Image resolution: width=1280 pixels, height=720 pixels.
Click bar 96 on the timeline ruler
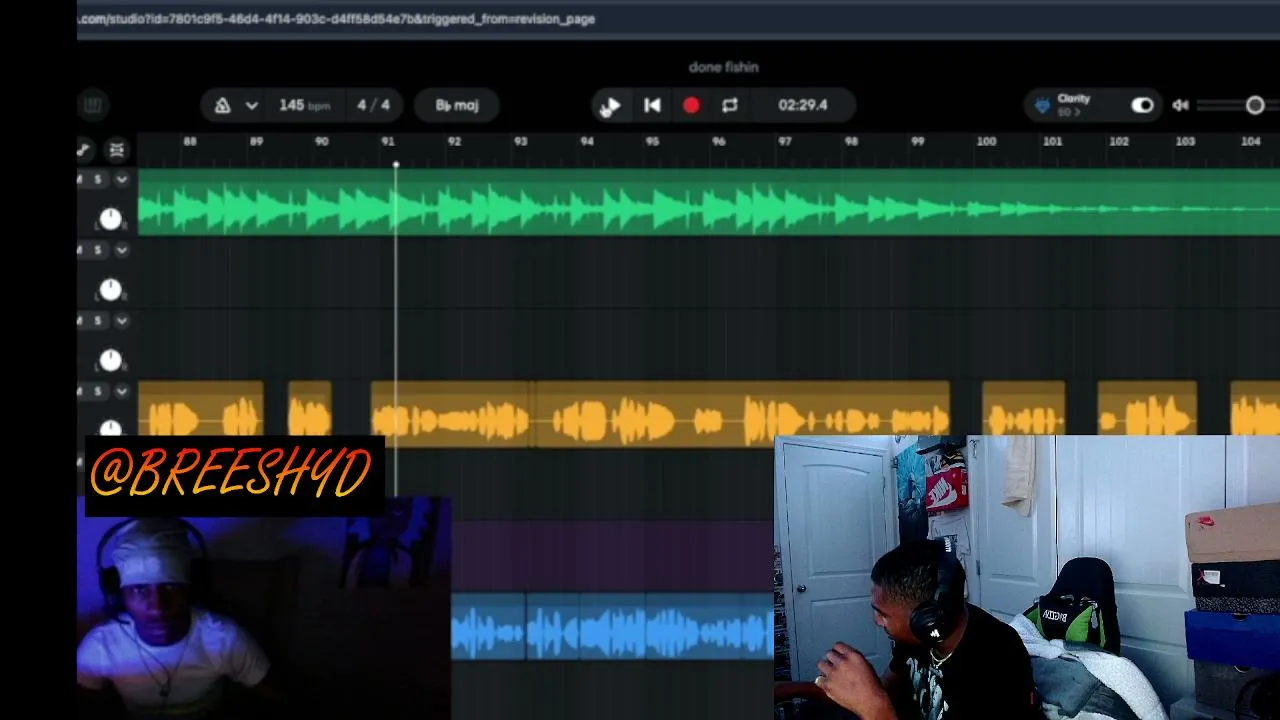click(718, 142)
